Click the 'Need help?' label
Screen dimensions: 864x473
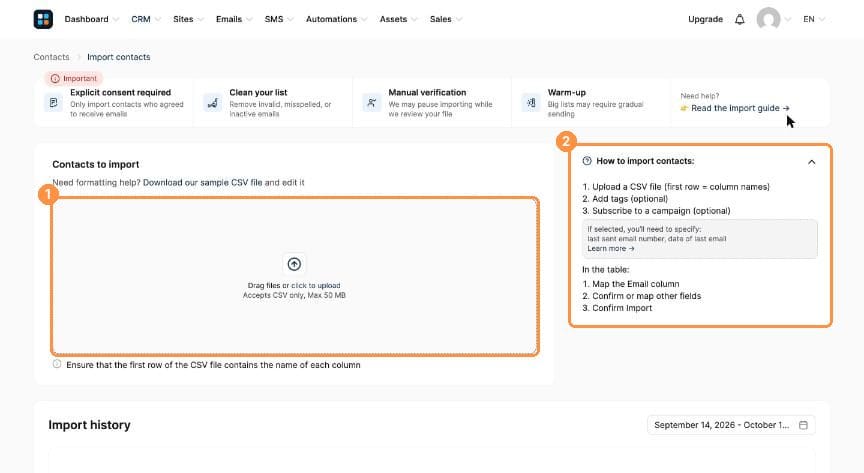700,96
